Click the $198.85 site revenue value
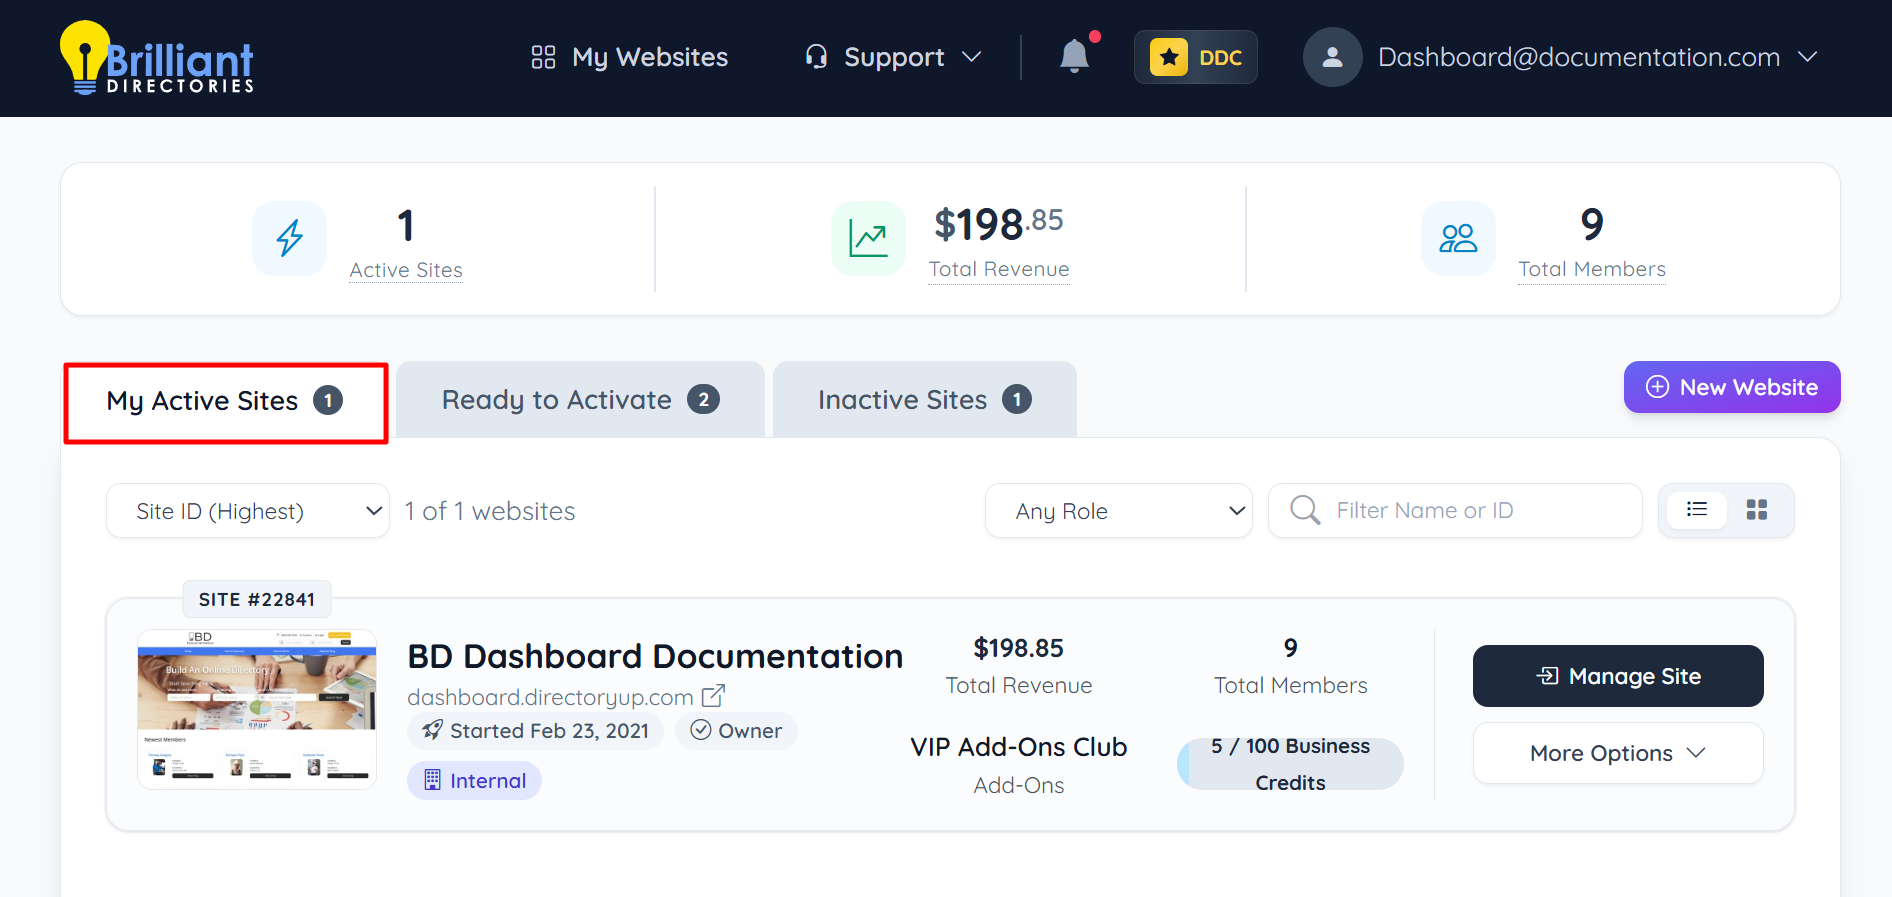The height and width of the screenshot is (897, 1892). pos(1019,648)
